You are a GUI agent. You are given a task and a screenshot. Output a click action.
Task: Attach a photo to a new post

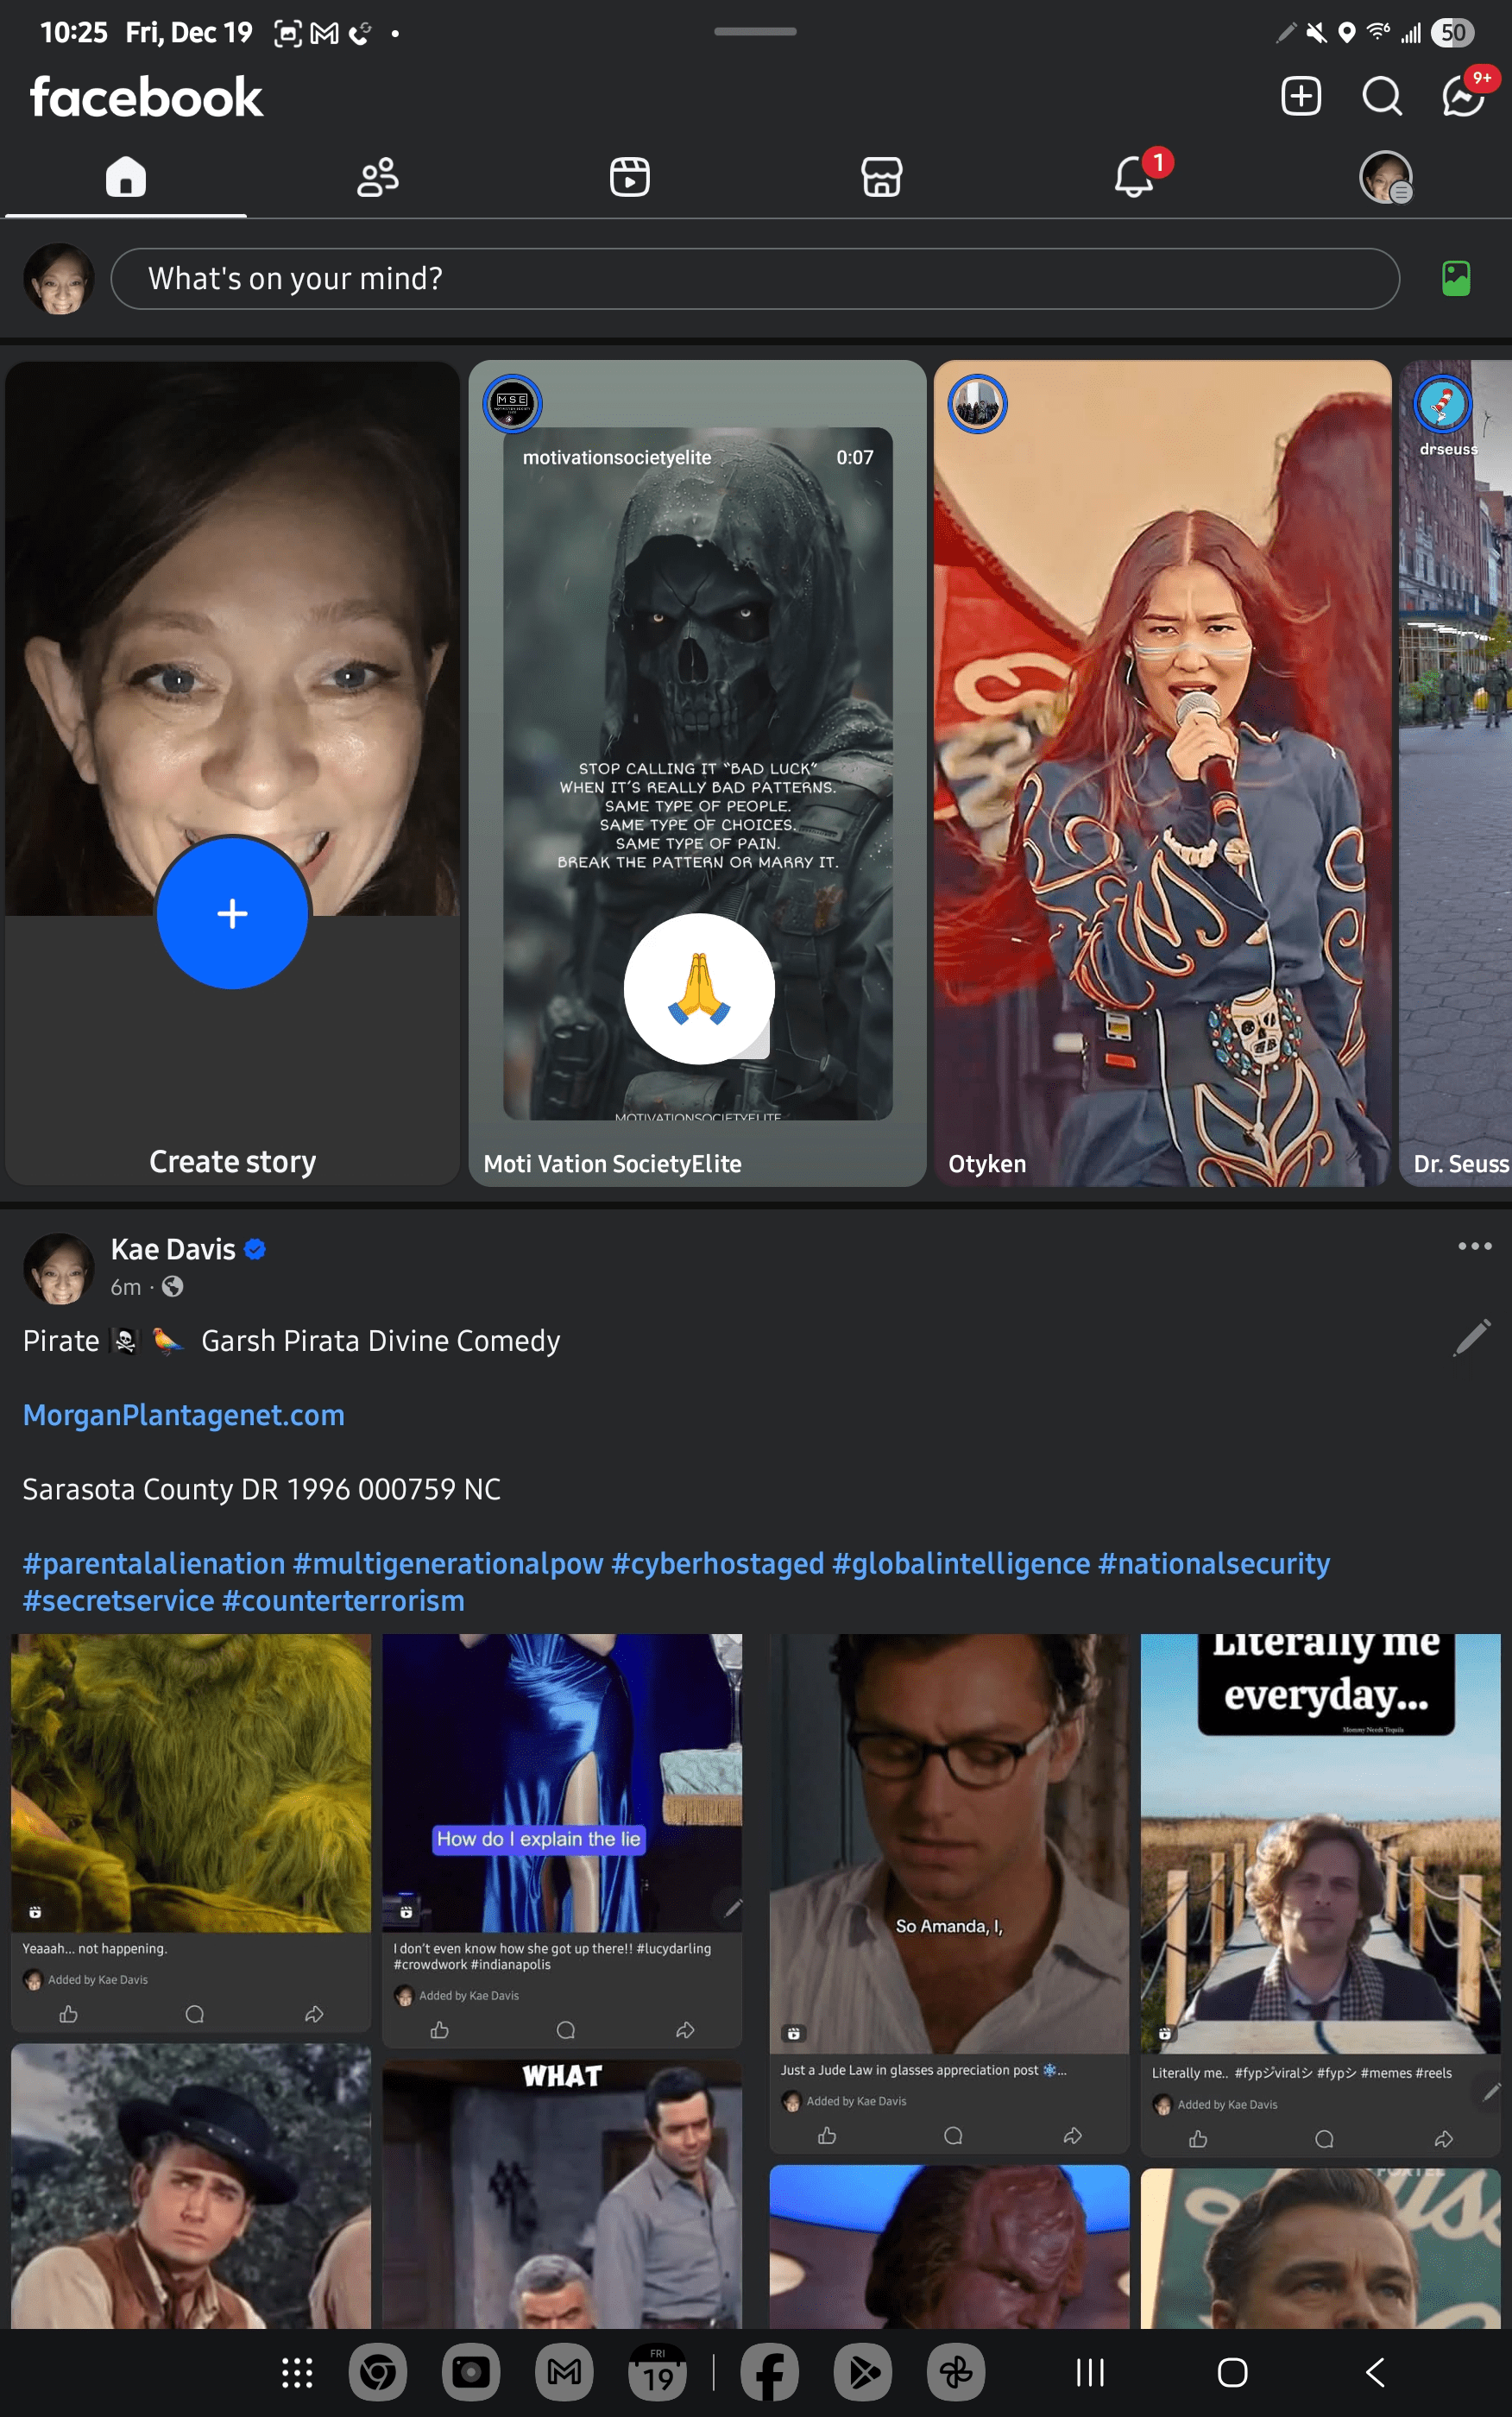(x=1456, y=278)
